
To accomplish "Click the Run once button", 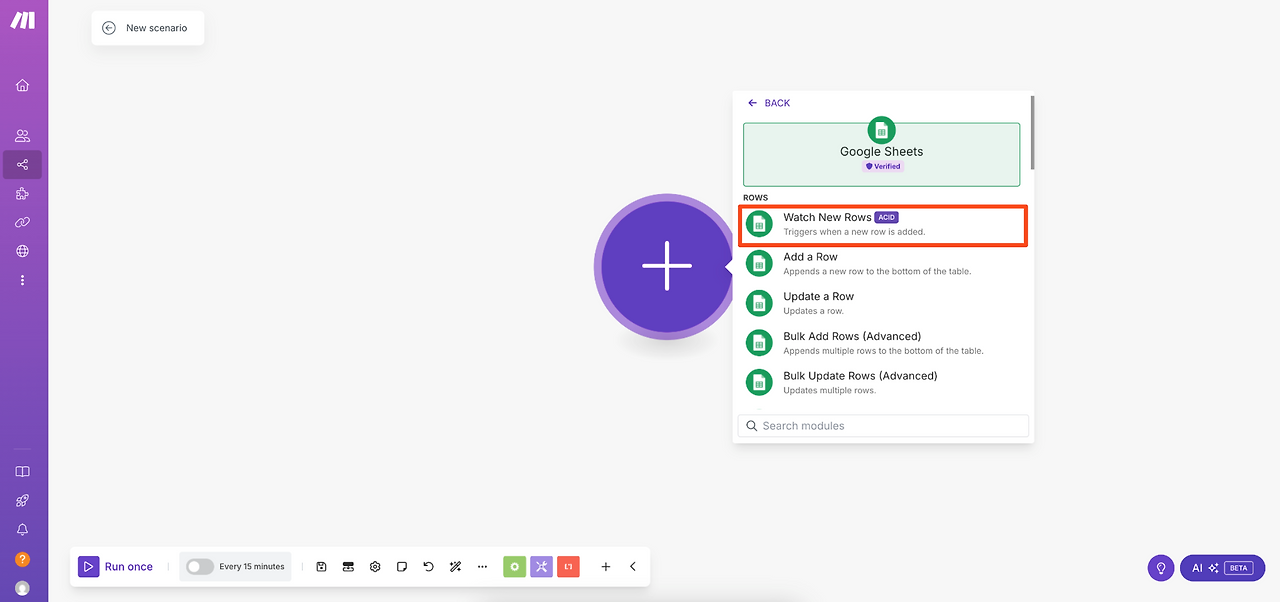I will pyautogui.click(x=117, y=567).
